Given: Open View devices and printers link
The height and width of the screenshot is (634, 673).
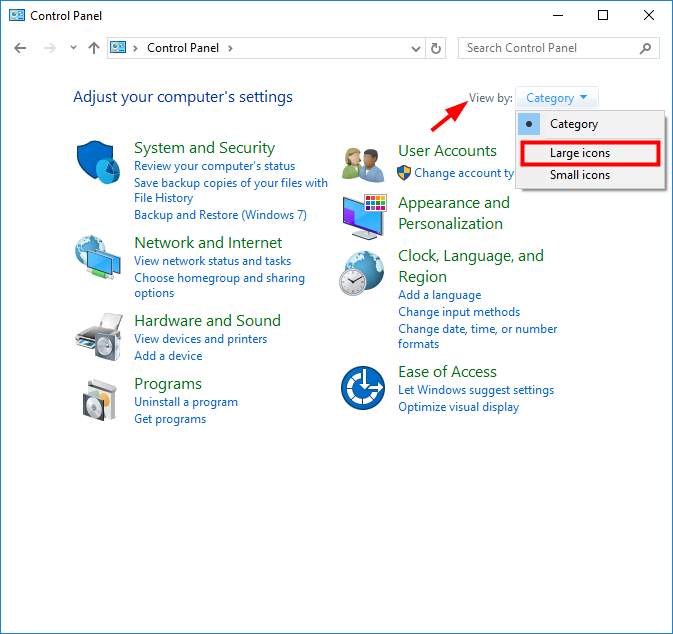Looking at the screenshot, I should [200, 339].
